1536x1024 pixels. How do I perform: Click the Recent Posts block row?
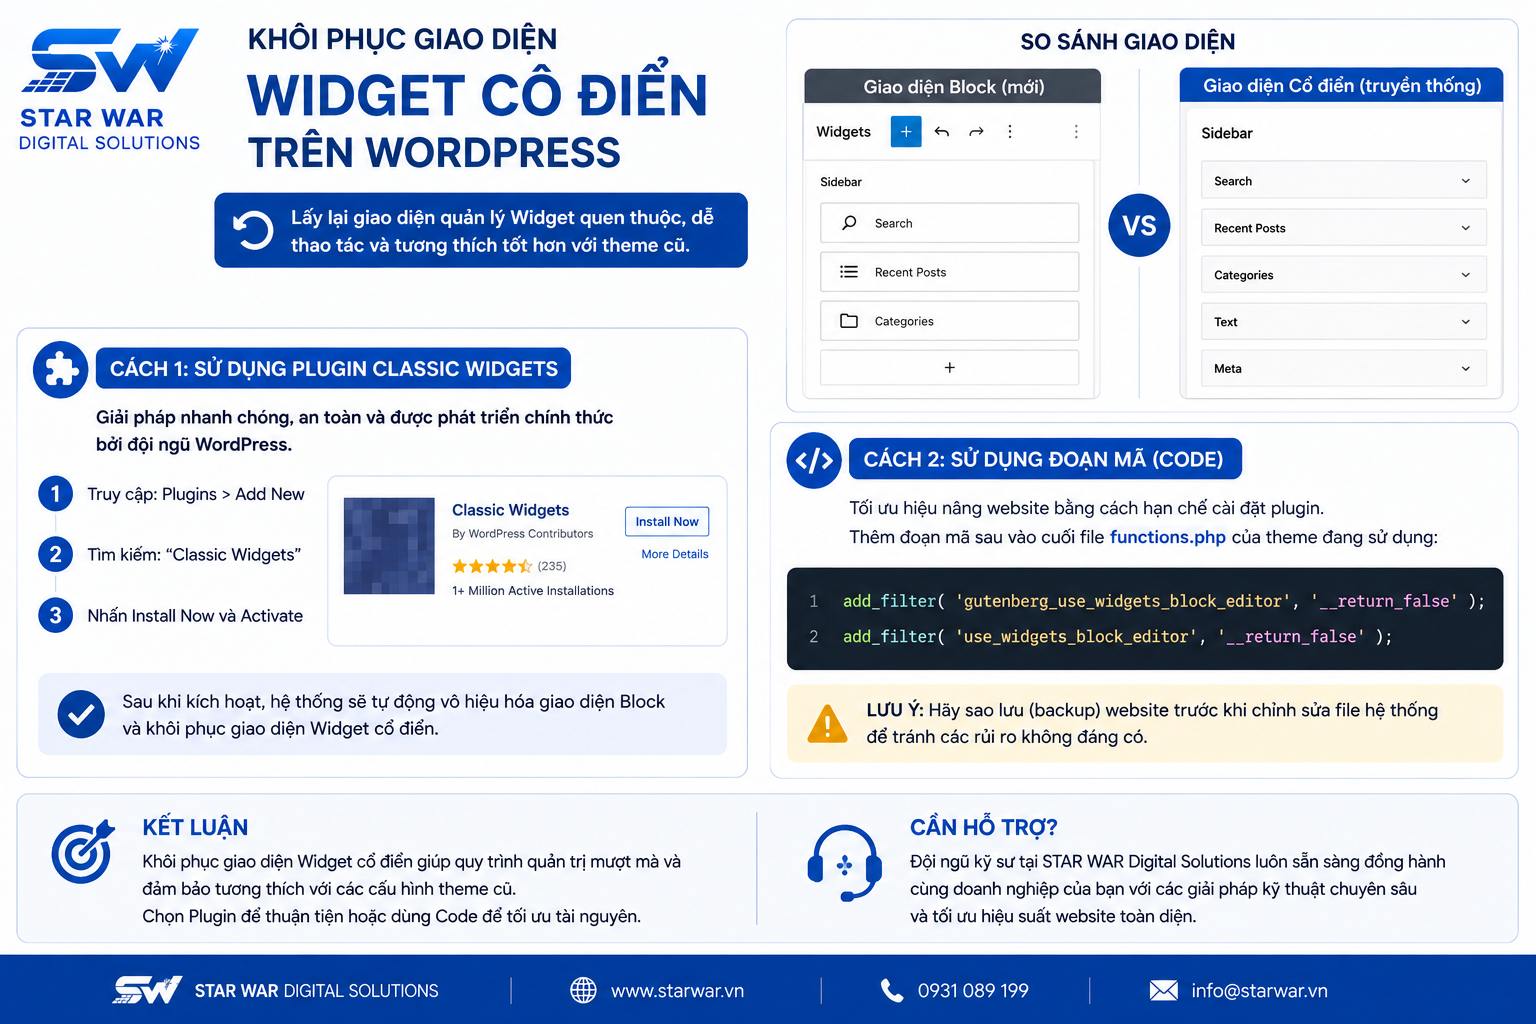(949, 272)
